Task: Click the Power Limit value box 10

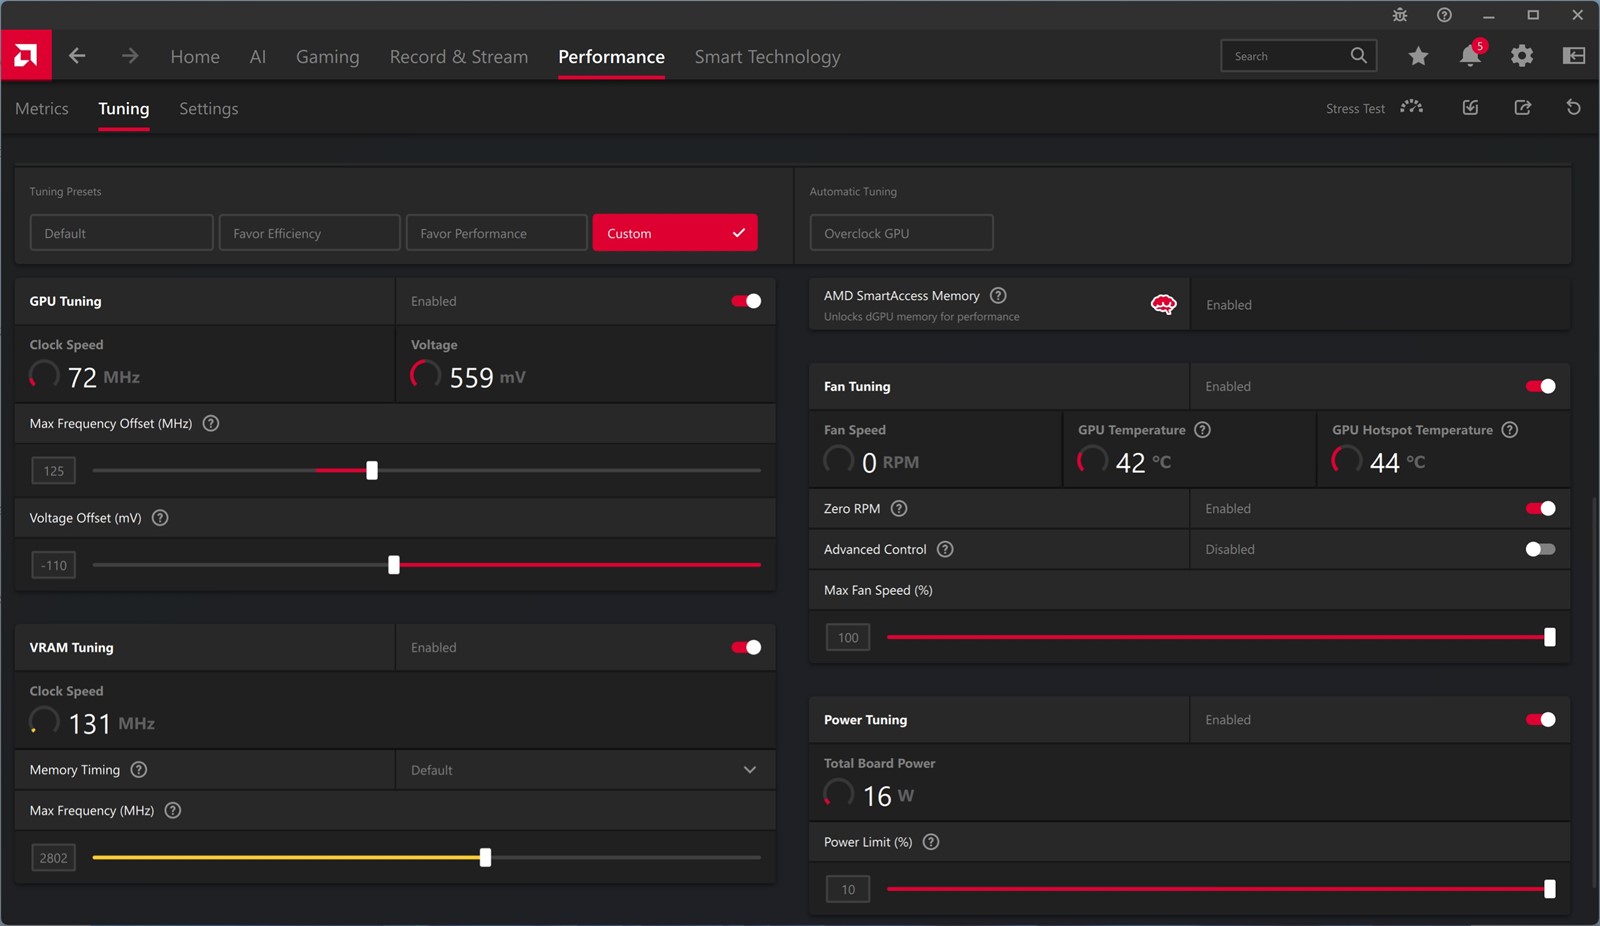Action: tap(848, 889)
